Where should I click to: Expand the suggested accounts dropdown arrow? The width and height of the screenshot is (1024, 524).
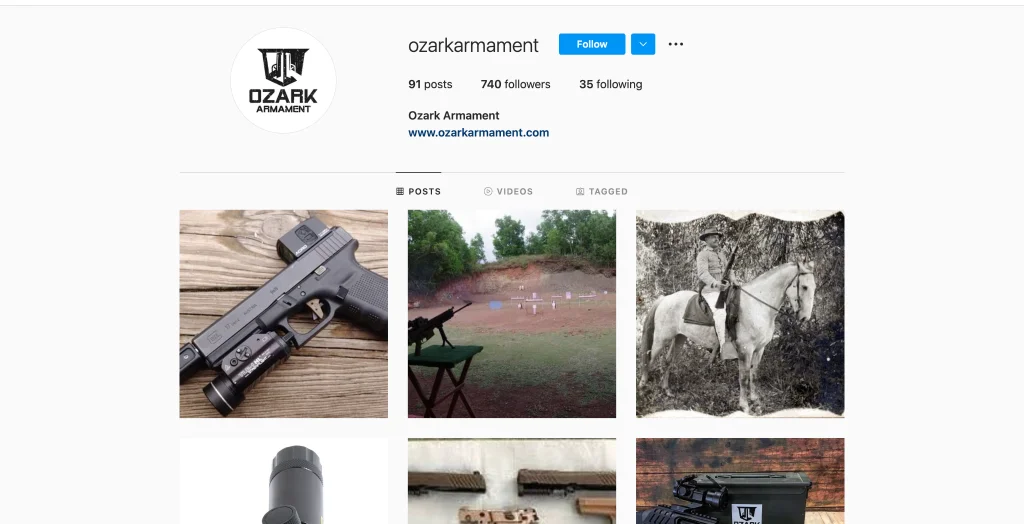(643, 44)
